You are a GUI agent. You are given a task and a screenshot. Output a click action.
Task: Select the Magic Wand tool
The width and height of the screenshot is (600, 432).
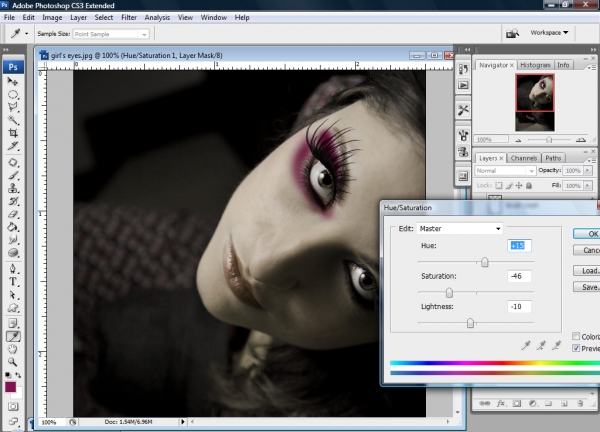click(x=13, y=120)
